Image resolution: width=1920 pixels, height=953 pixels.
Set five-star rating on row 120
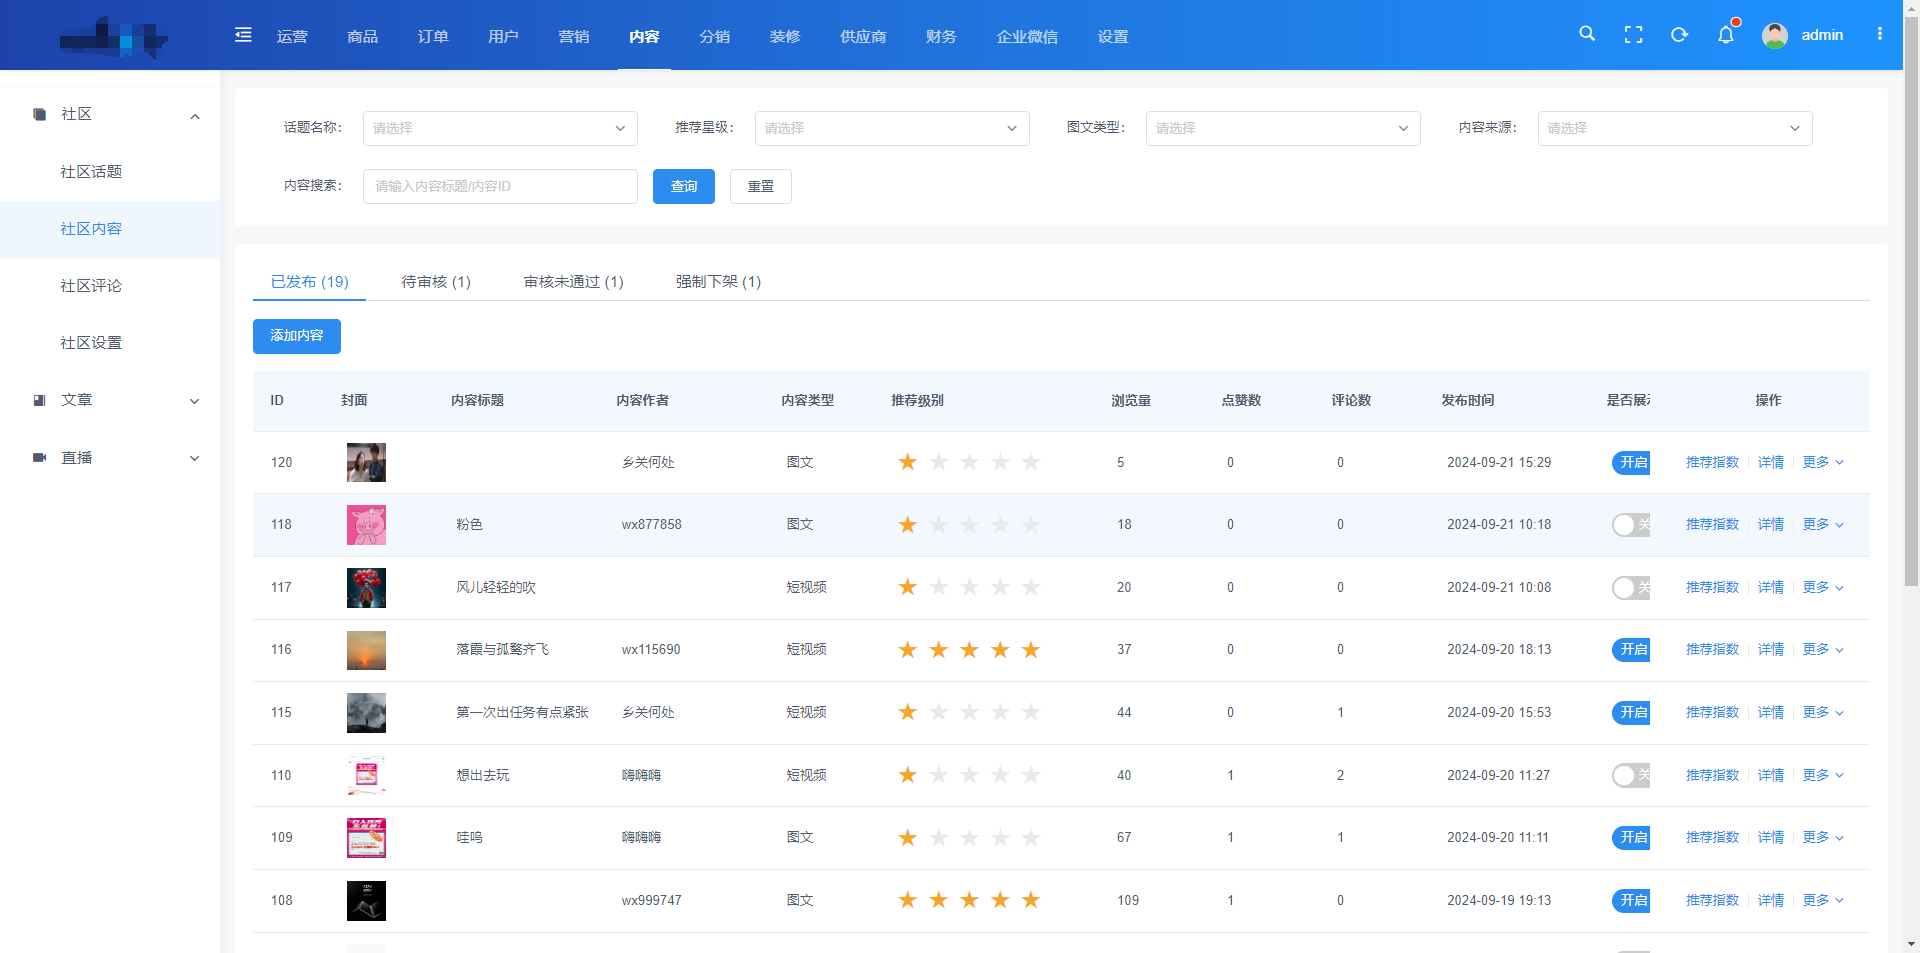[x=1031, y=462]
